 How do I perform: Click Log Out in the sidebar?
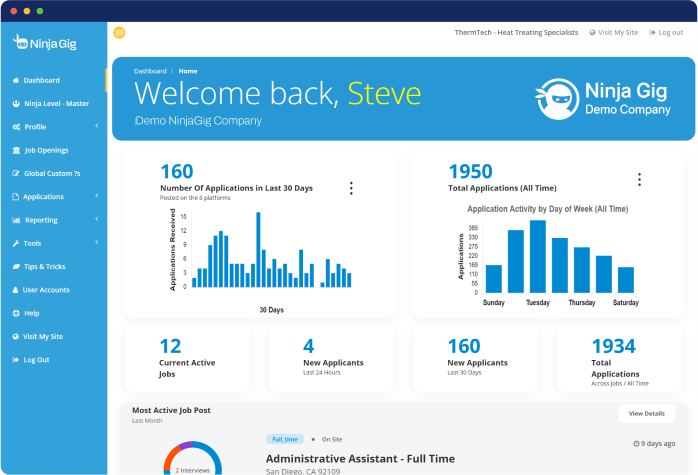36,360
